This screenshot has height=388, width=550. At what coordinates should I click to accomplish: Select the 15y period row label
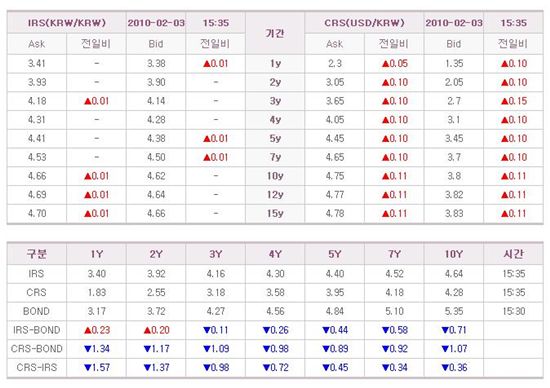tap(275, 214)
